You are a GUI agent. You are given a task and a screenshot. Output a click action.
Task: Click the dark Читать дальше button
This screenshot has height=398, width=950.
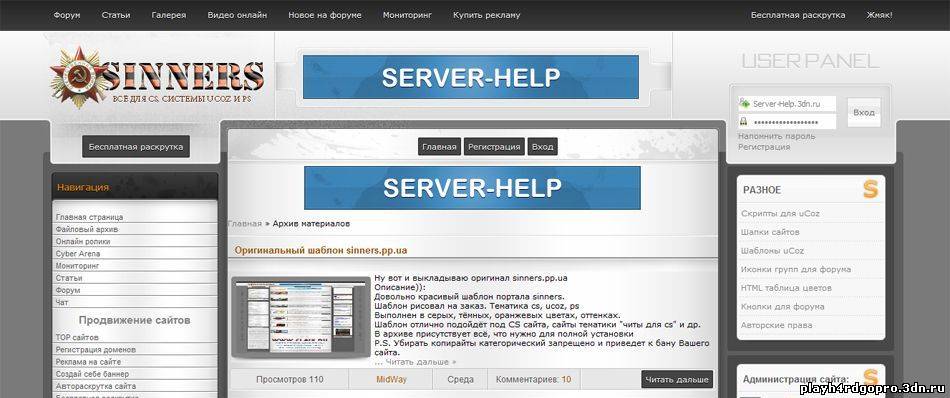pyautogui.click(x=677, y=380)
